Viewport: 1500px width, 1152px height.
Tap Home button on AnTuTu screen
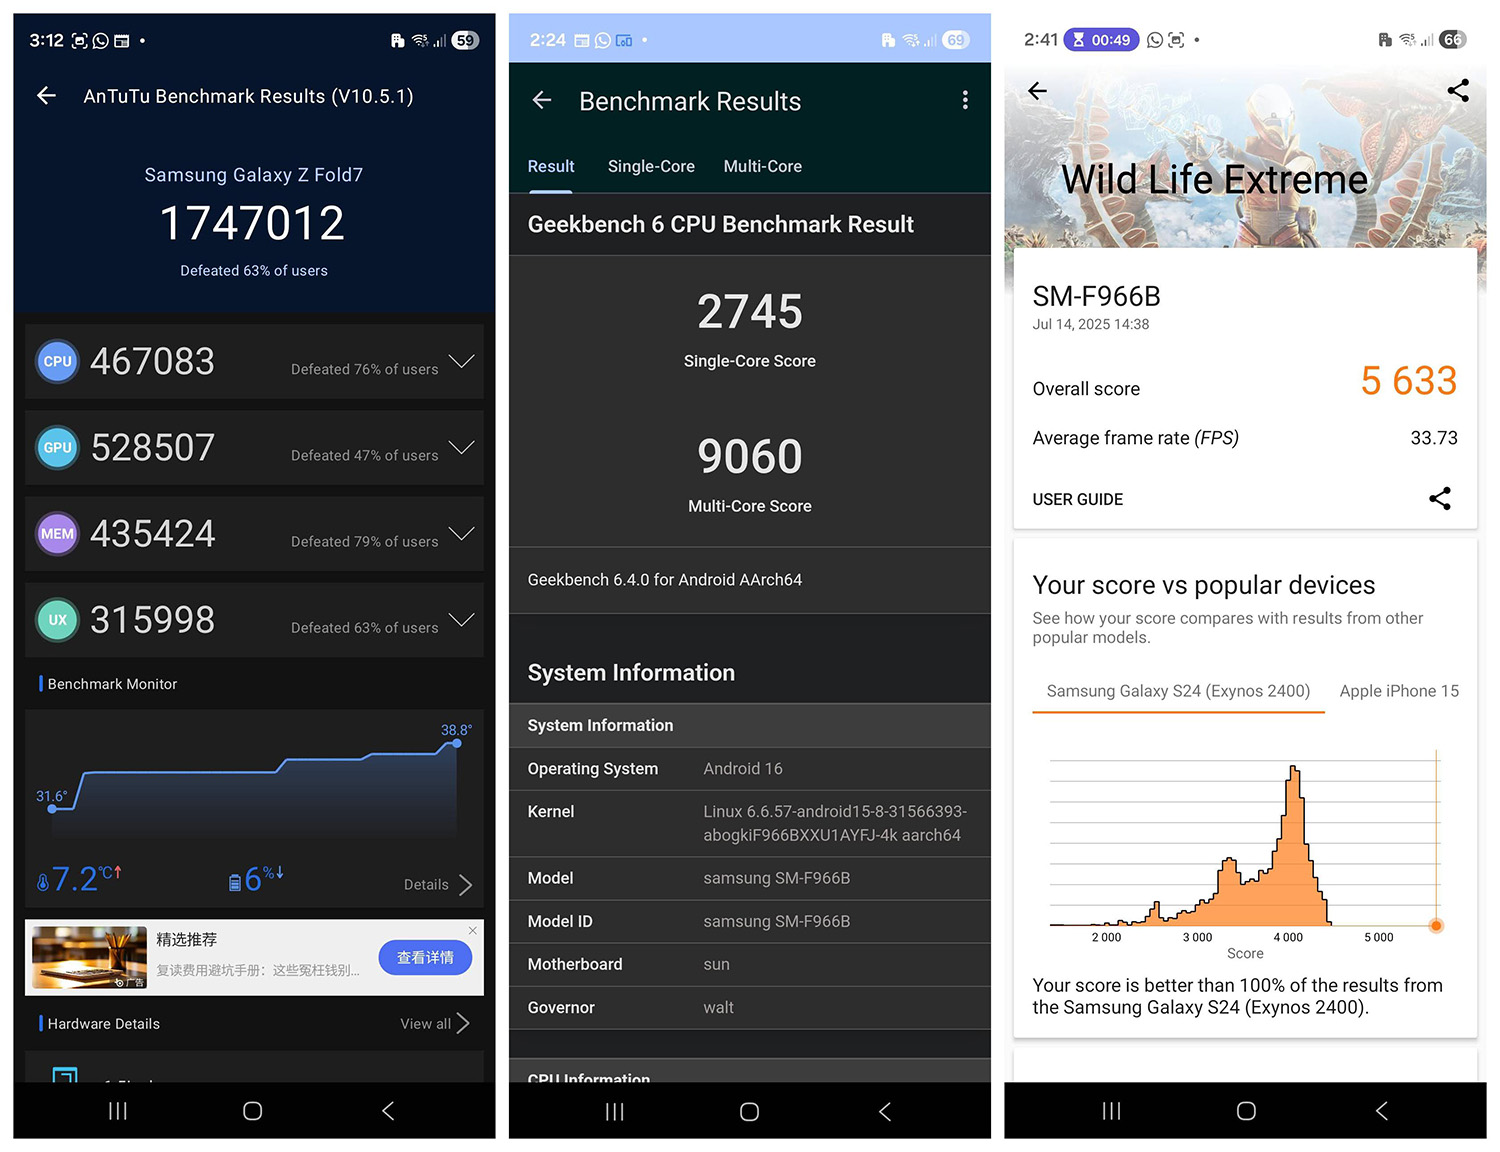pos(253,1111)
